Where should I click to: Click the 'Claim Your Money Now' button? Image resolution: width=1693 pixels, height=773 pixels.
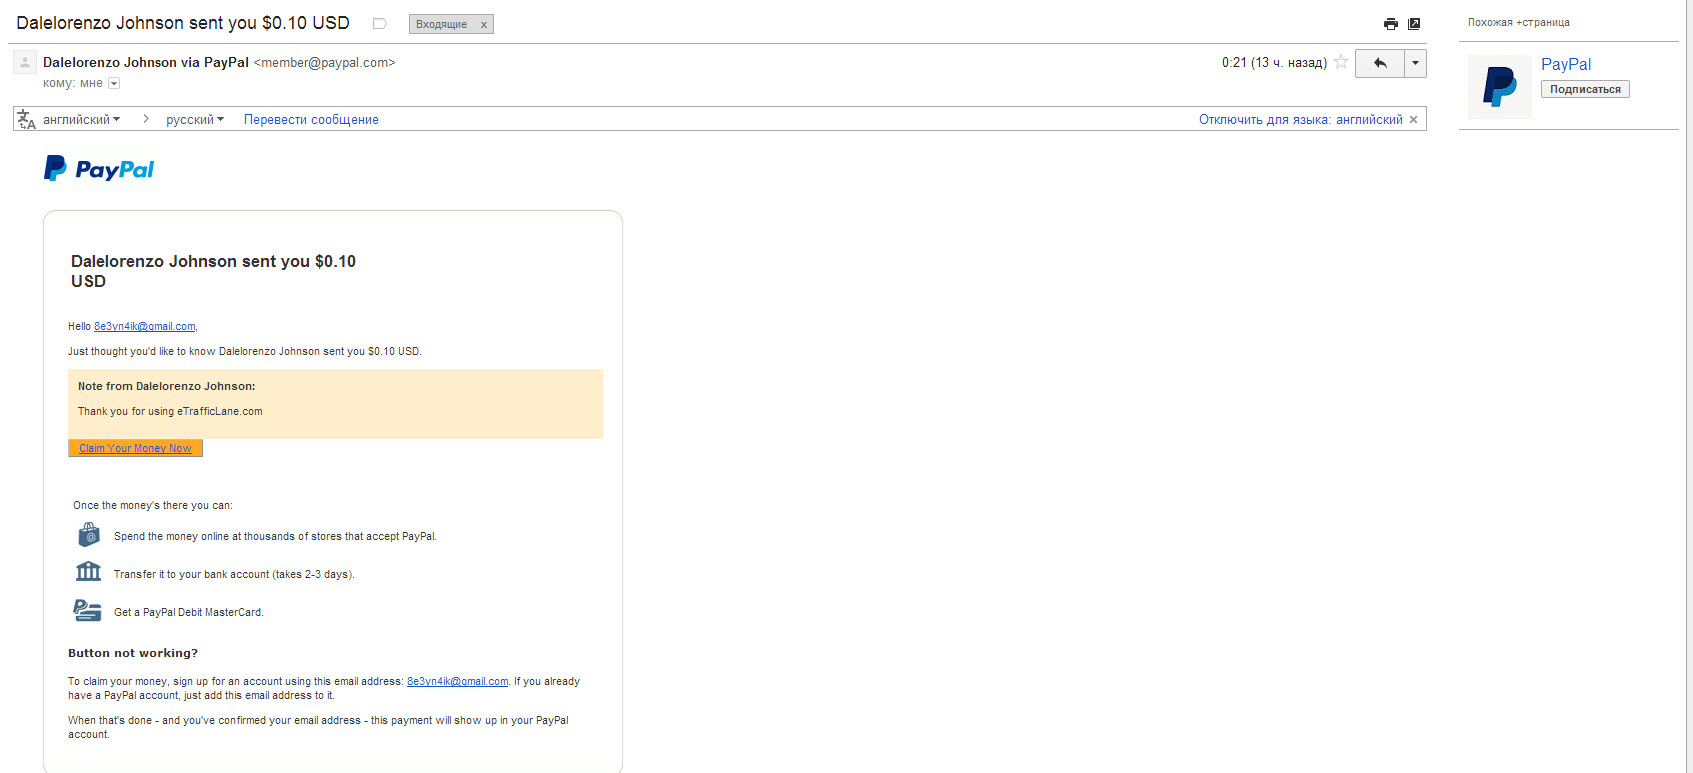135,448
